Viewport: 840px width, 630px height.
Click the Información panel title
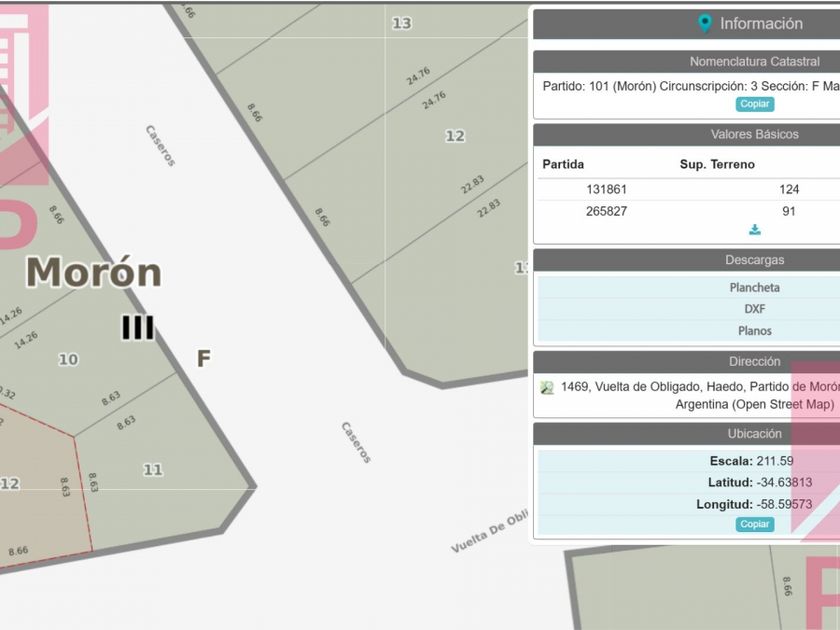pos(761,24)
